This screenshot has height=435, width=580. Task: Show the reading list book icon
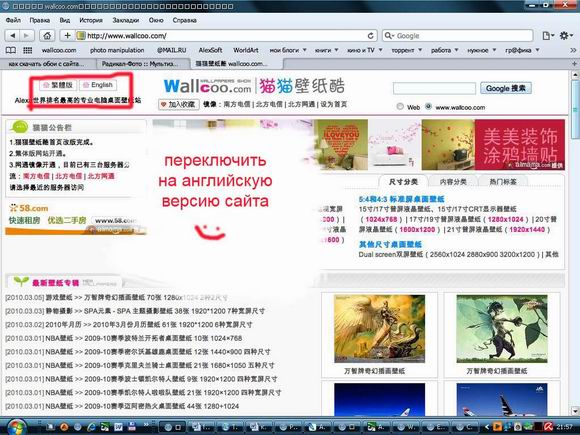point(10,50)
